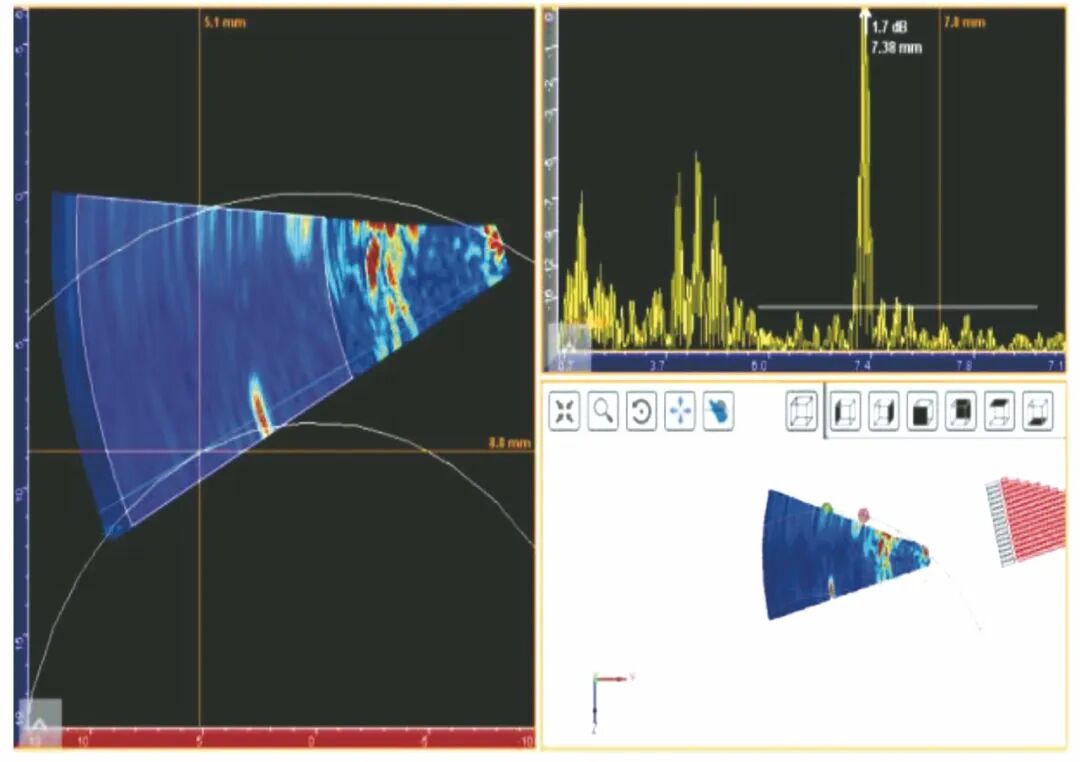Select the white gate line in A-scan
Screen dimensions: 1080x762
tap(897, 307)
